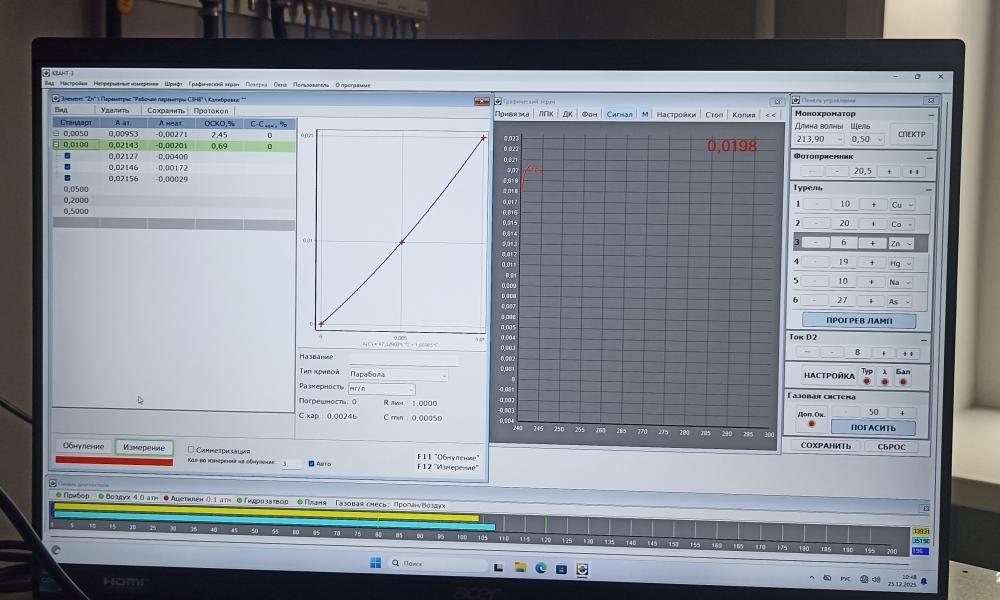Toggle the Авто checkbox

coord(312,463)
